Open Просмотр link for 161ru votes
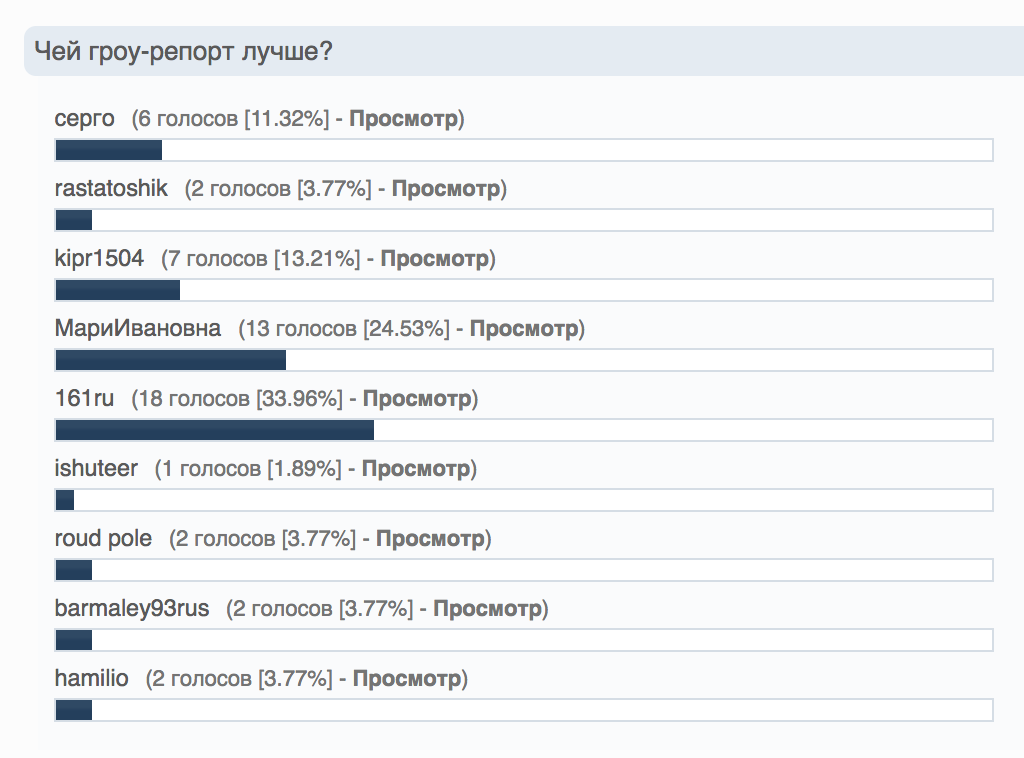1024x758 pixels. (417, 398)
